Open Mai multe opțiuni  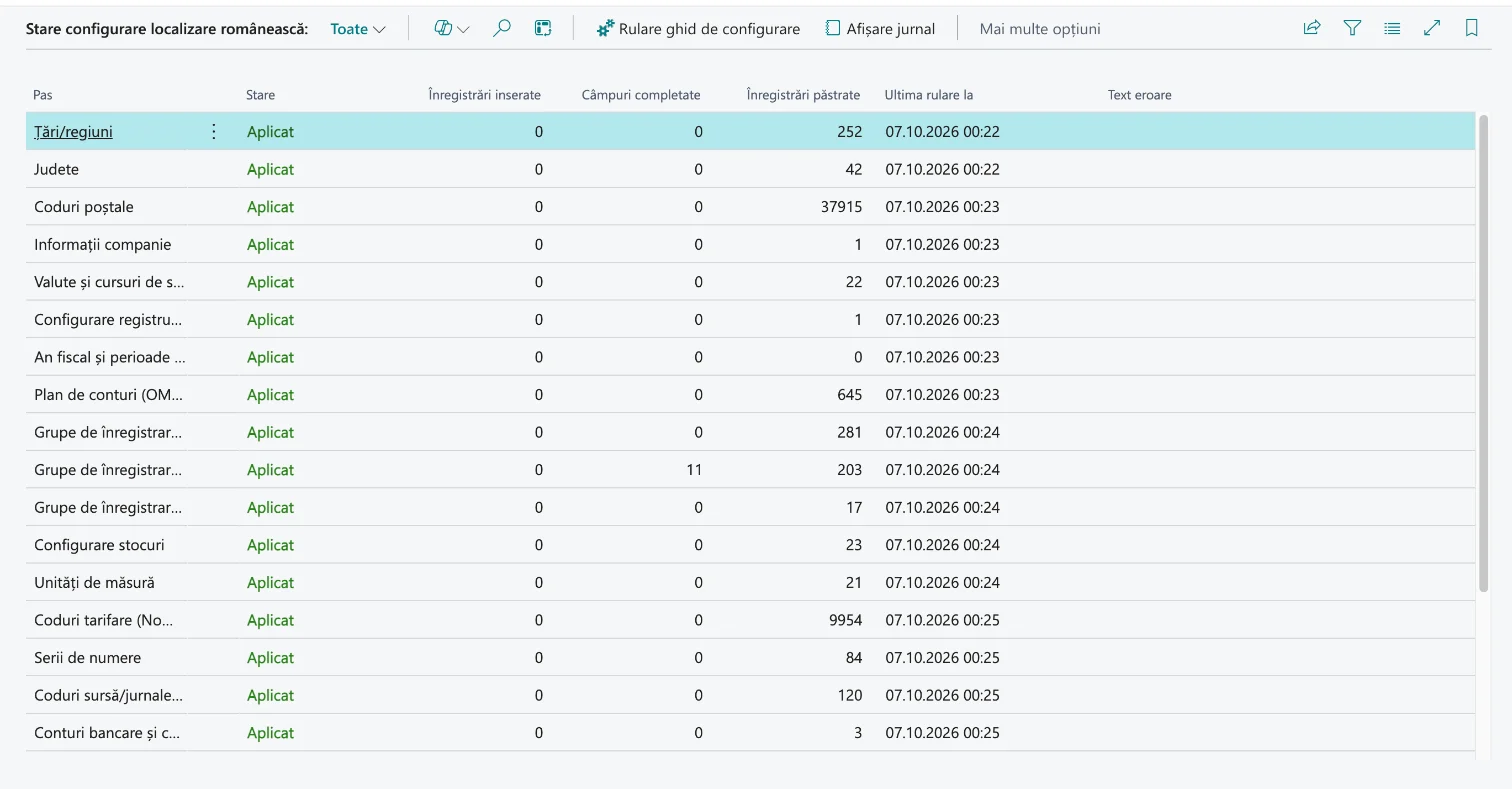[1040, 29]
